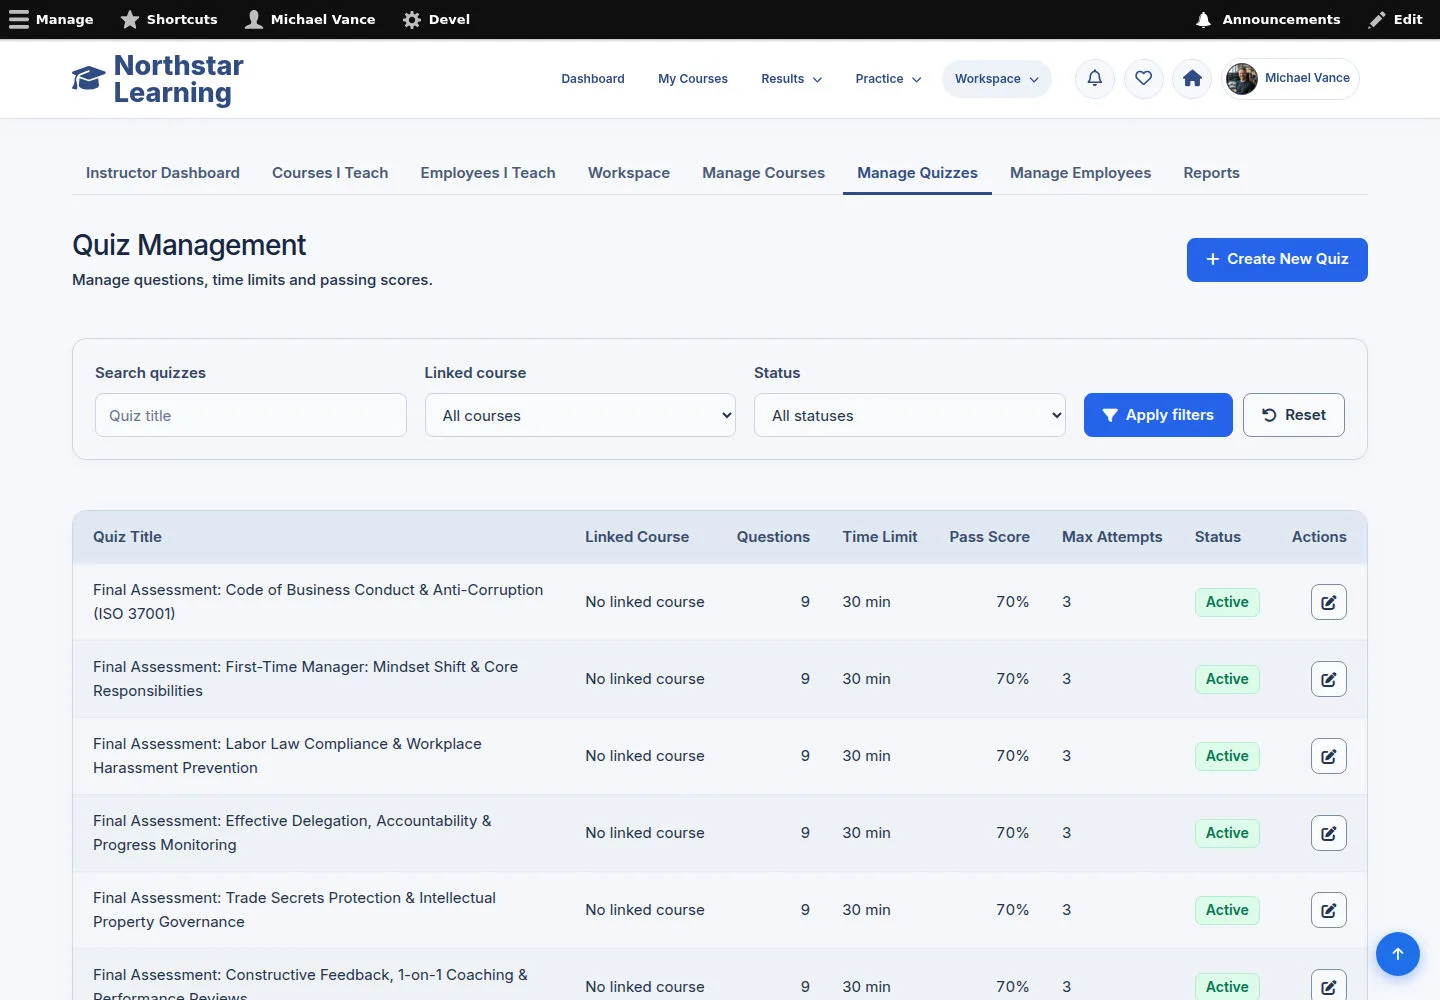The height and width of the screenshot is (1000, 1440).
Task: Open Shortcuts star in admin toolbar
Action: (169, 19)
